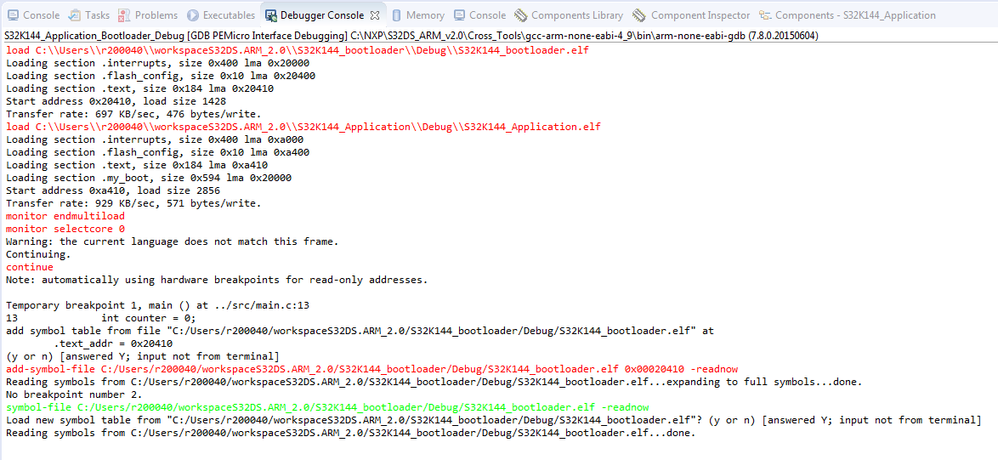Viewport: 998px width, 460px height.
Task: Click the load S32K144_Application.elf command line
Action: tap(303, 127)
